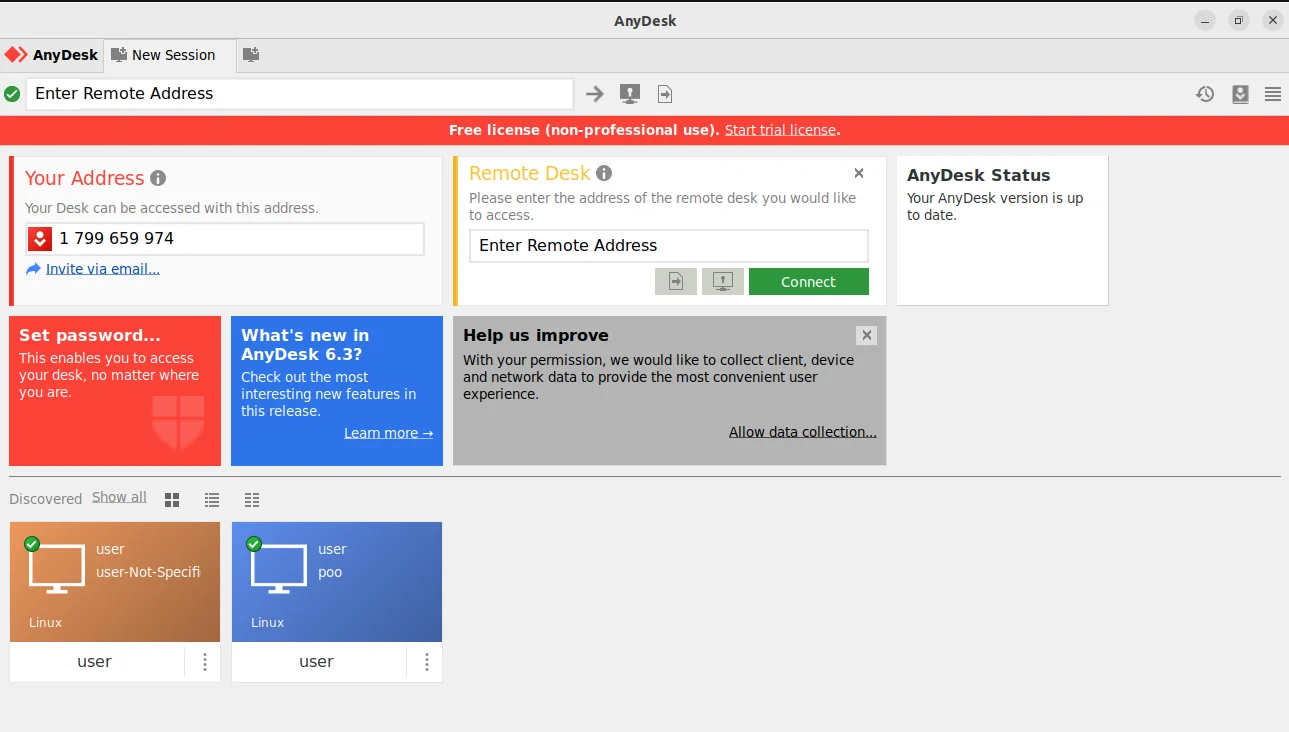This screenshot has width=1289, height=732.
Task: Open options menu for poo device
Action: (x=426, y=662)
